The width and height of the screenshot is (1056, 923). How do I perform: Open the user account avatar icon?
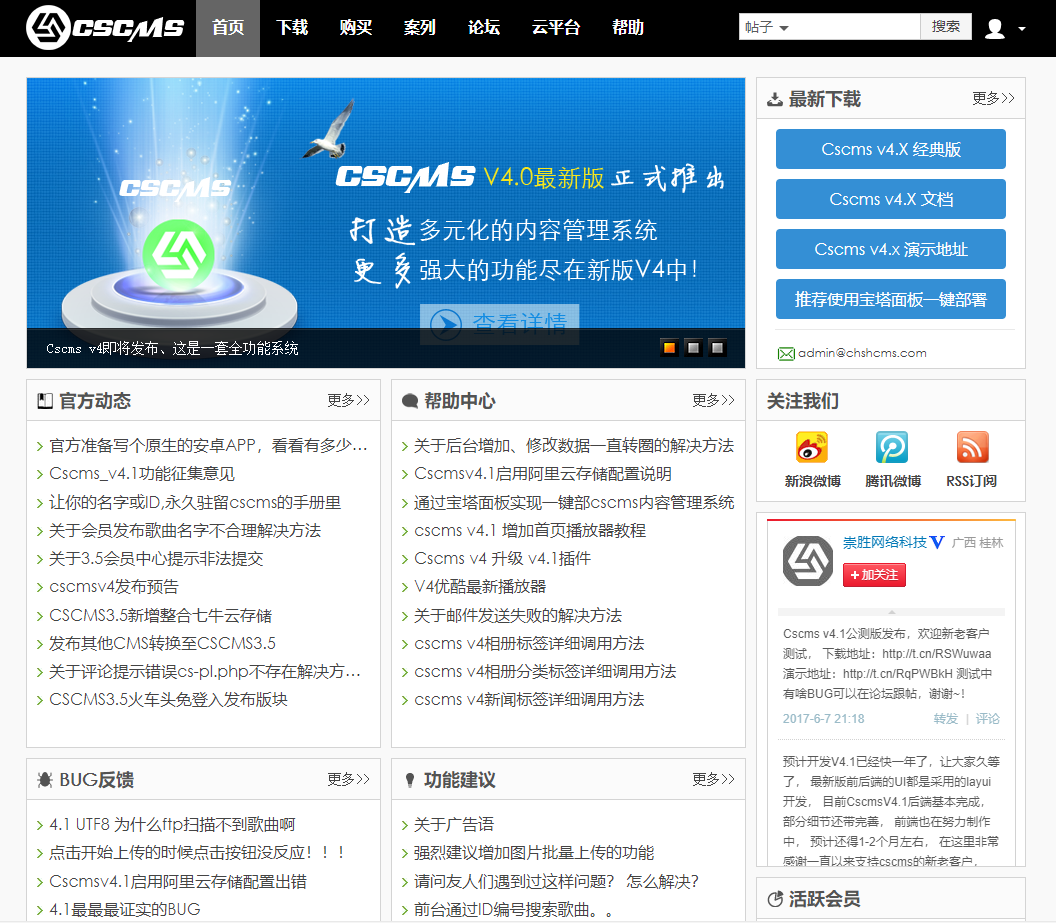coord(995,28)
